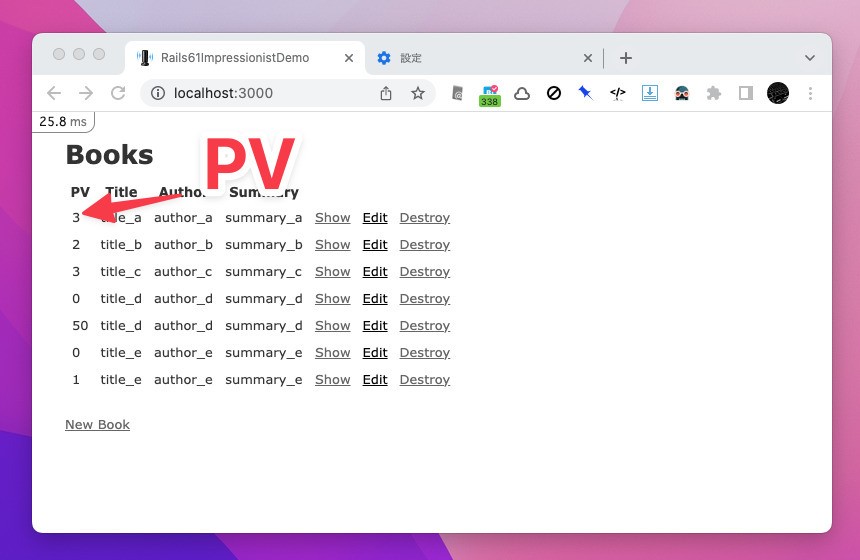
Task: Open the blocker circle-slash extension
Action: [x=554, y=93]
